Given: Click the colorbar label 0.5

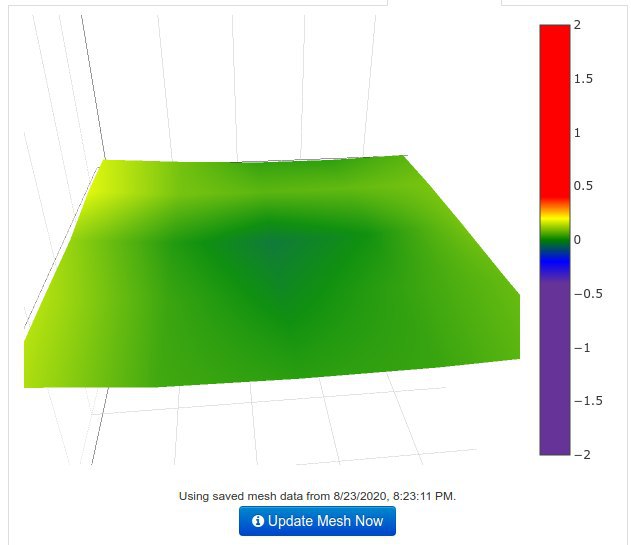Looking at the screenshot, I should click(583, 186).
